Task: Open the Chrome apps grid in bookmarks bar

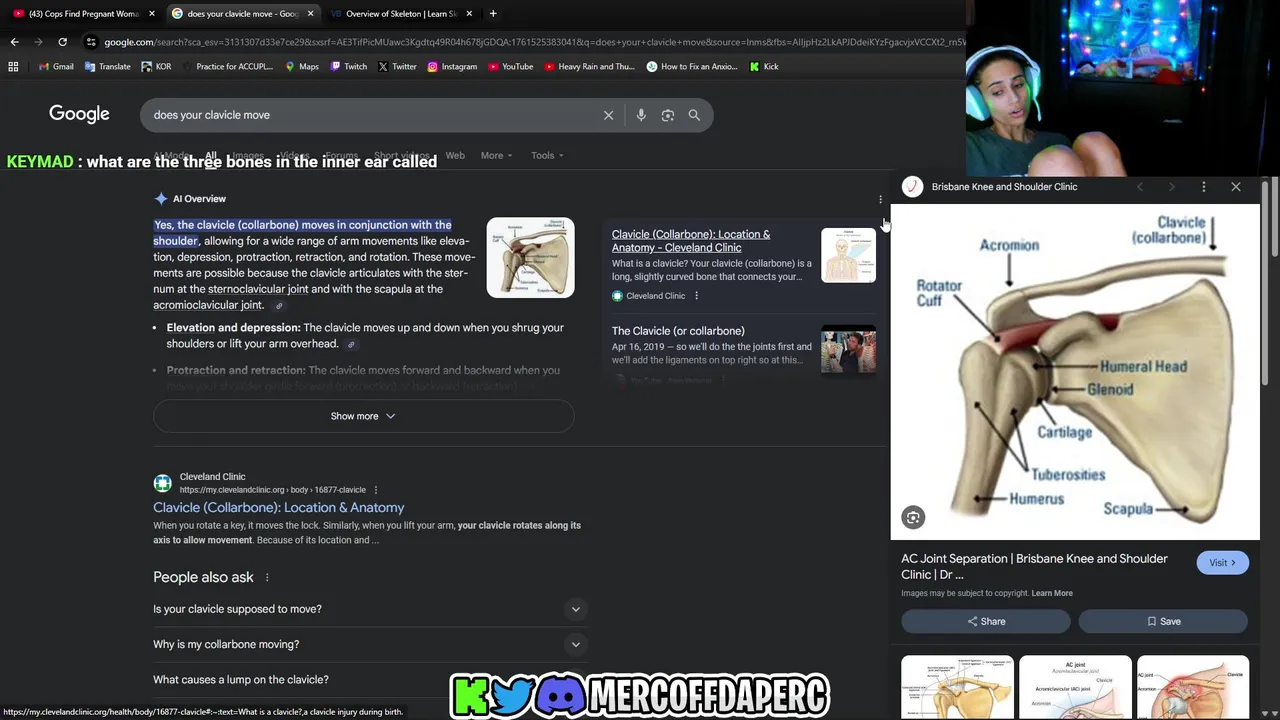Action: click(x=13, y=67)
